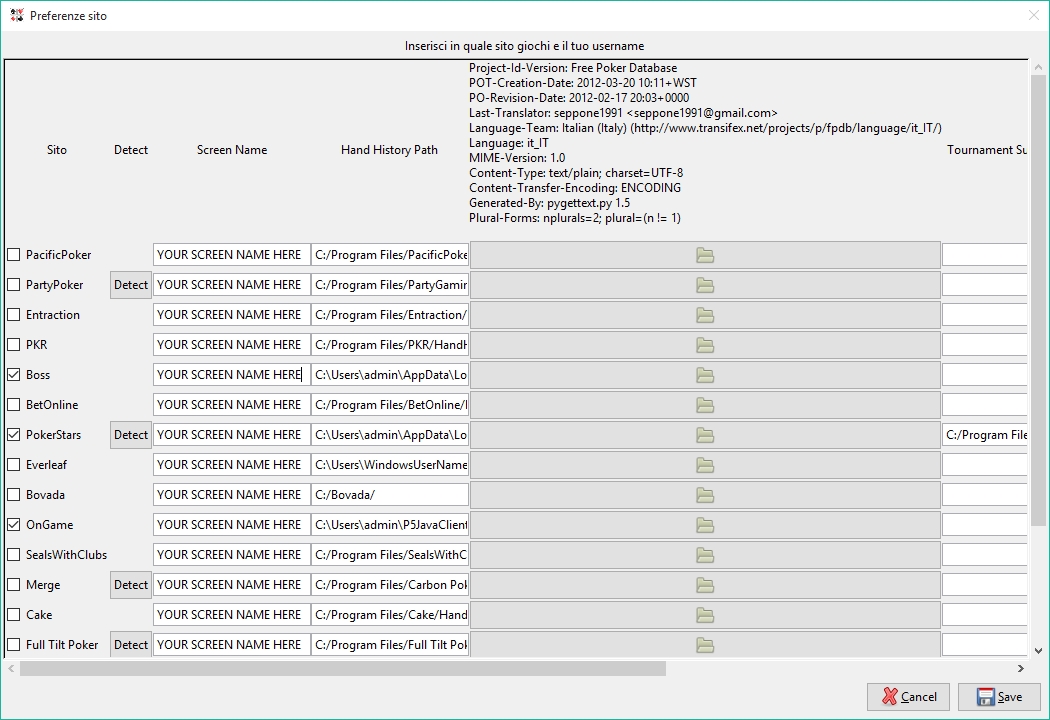
Task: Open folder browser for Boss row
Action: coord(705,375)
